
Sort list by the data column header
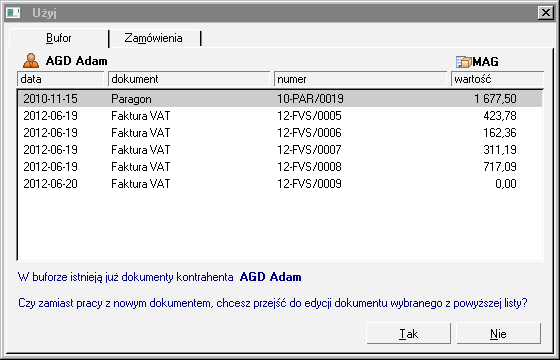(x=61, y=79)
